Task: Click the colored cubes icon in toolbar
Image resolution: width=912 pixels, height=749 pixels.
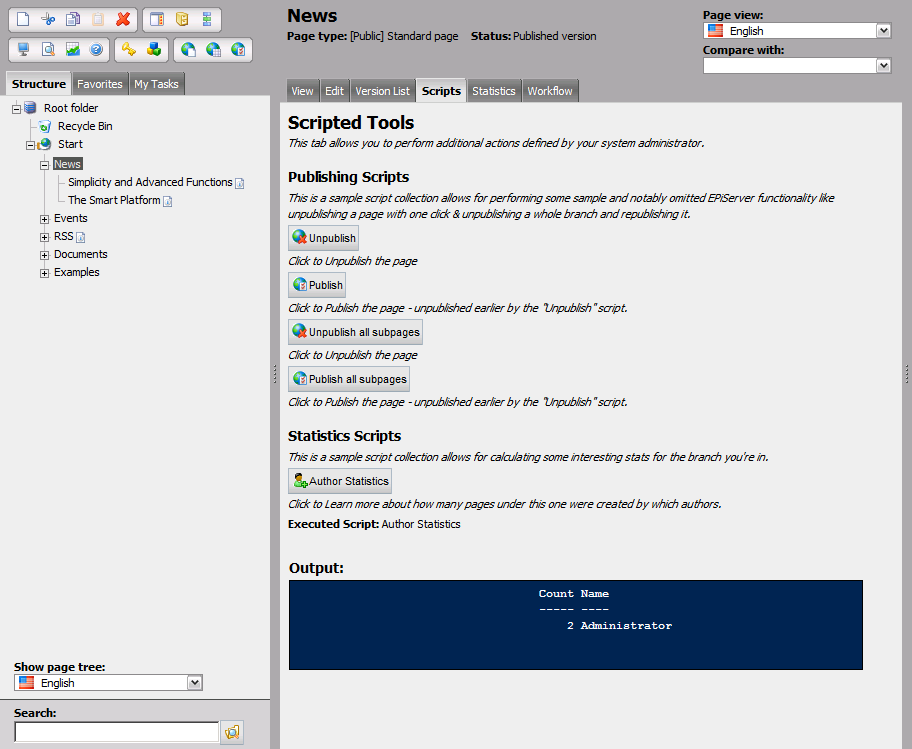Action: coord(153,49)
